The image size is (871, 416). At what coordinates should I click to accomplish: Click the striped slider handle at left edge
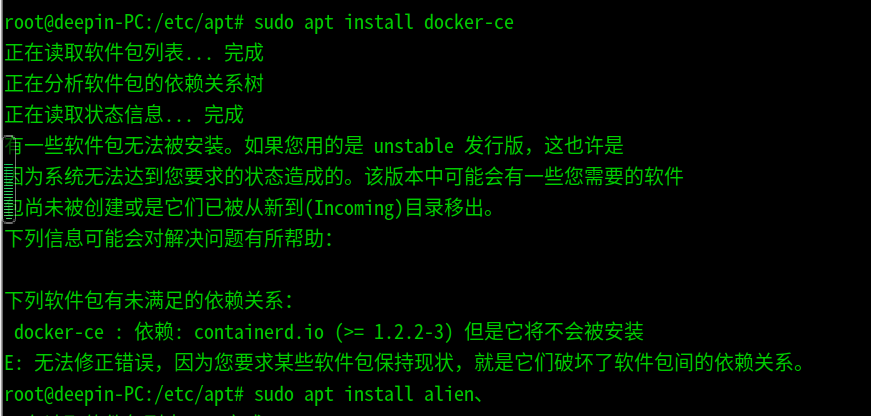[9, 177]
